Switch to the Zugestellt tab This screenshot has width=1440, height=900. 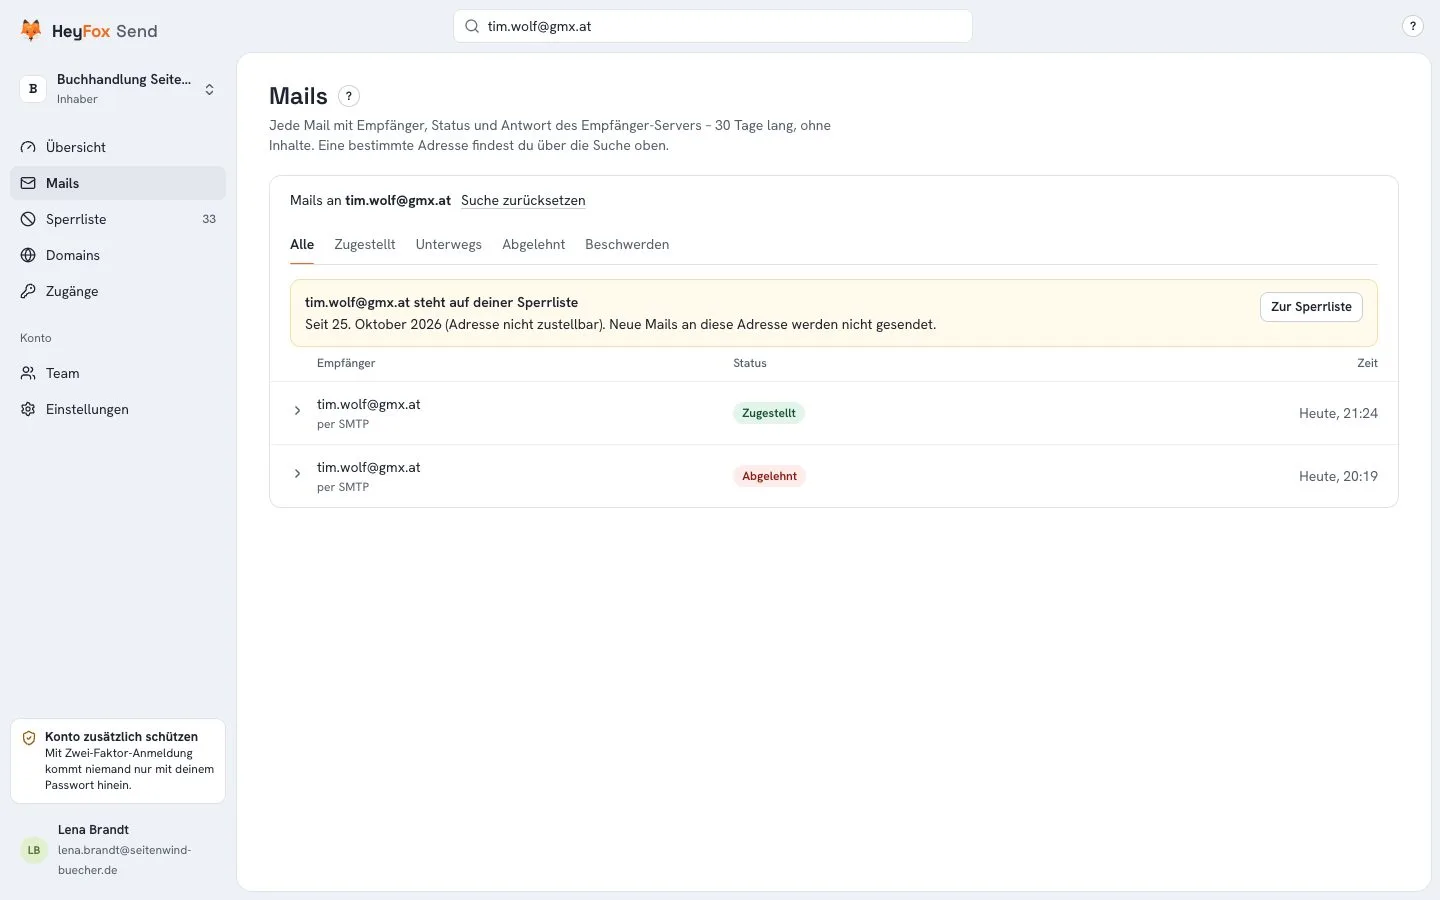365,244
